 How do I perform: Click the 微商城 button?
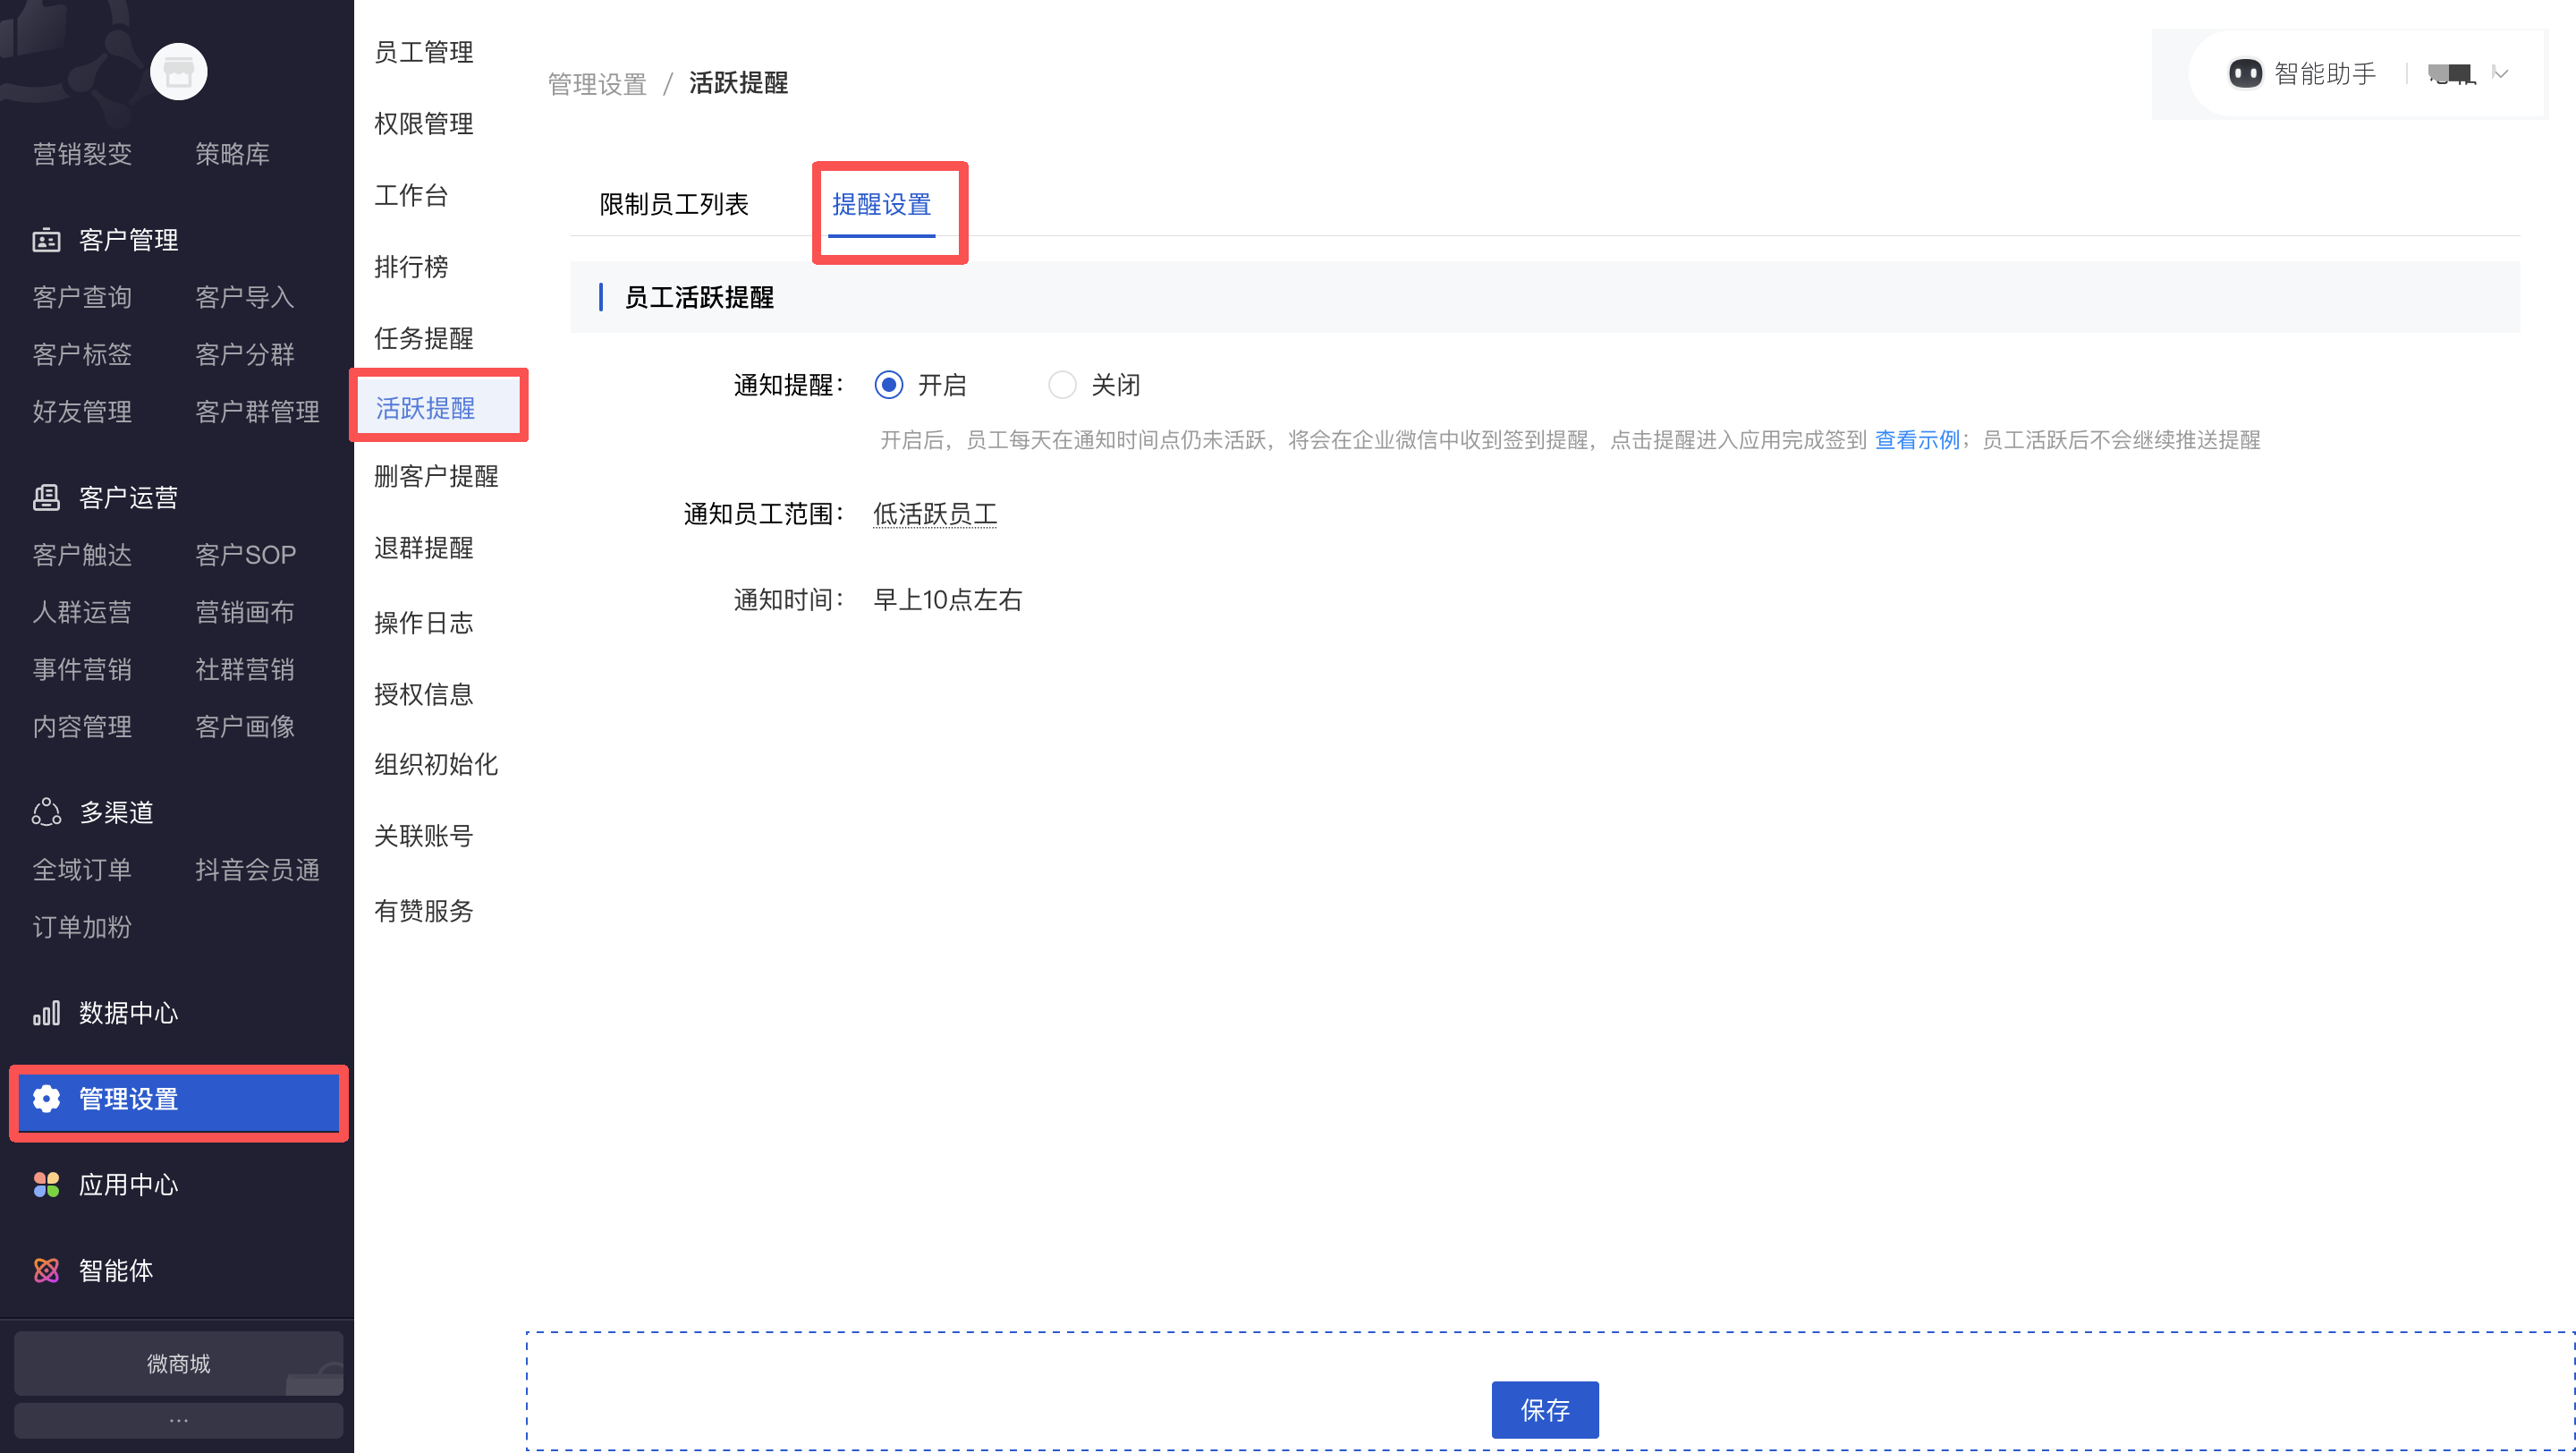pos(178,1363)
